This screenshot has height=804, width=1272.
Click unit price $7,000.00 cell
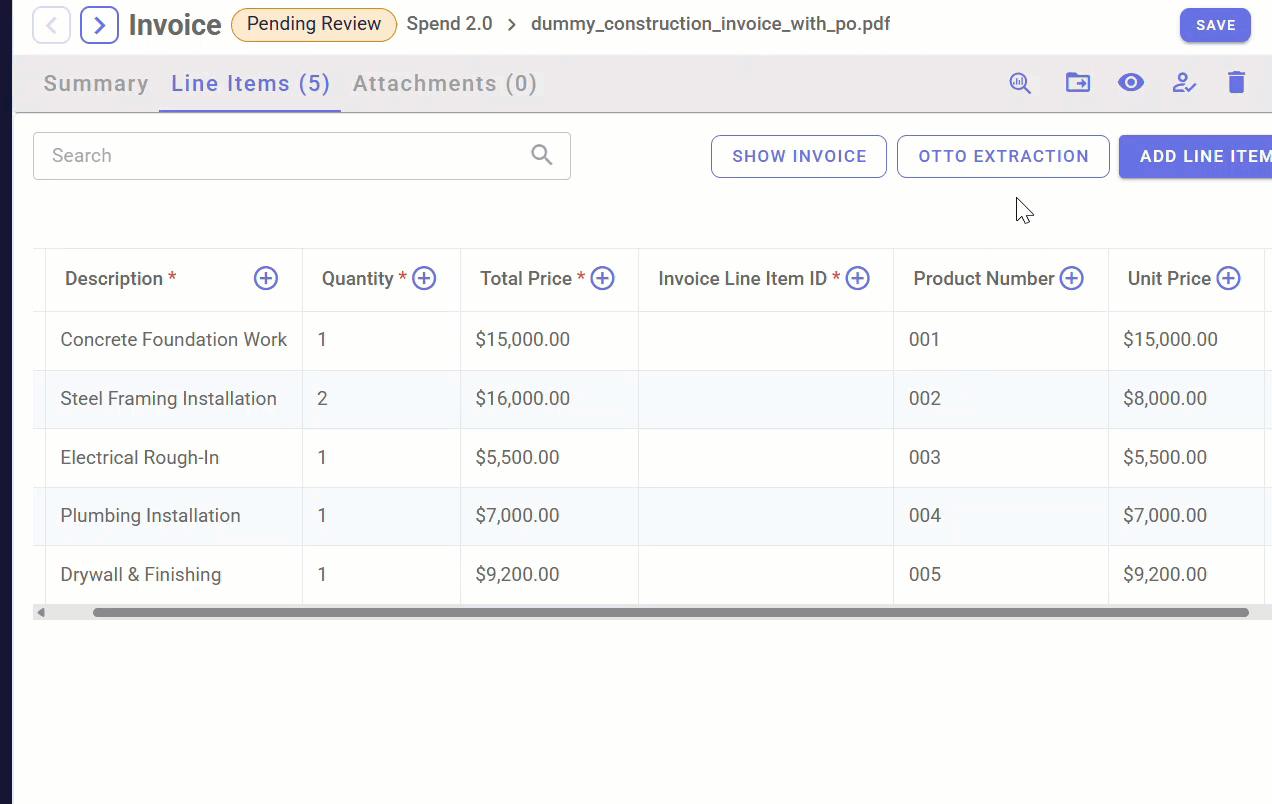[1186, 516]
